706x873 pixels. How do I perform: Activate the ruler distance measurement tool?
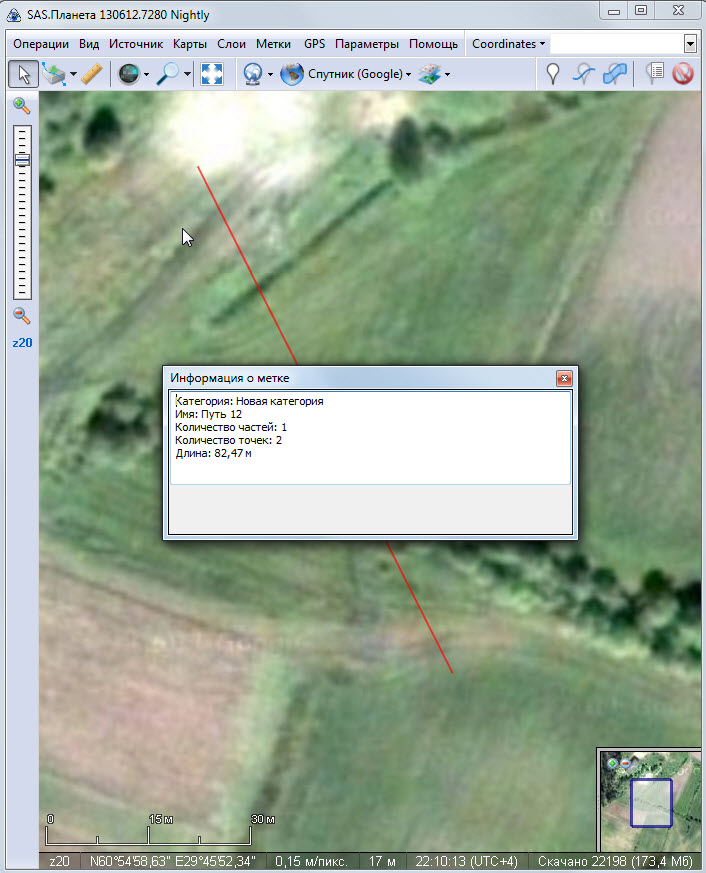pos(92,74)
